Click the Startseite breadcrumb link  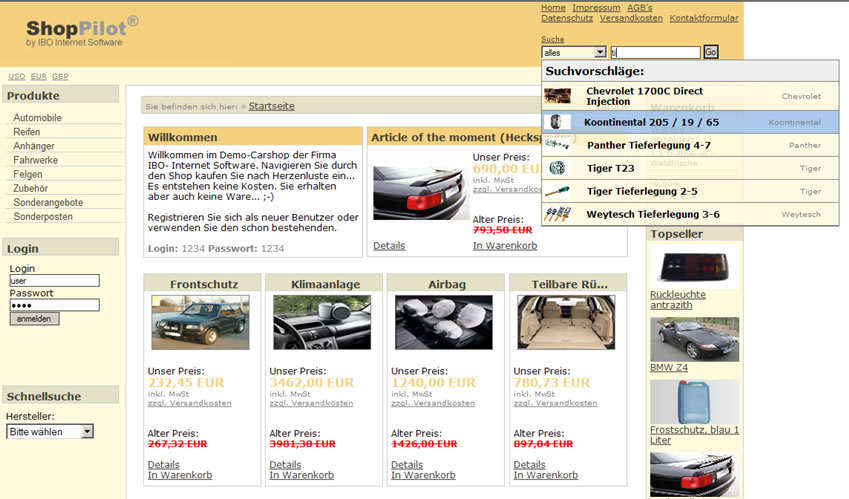271,106
